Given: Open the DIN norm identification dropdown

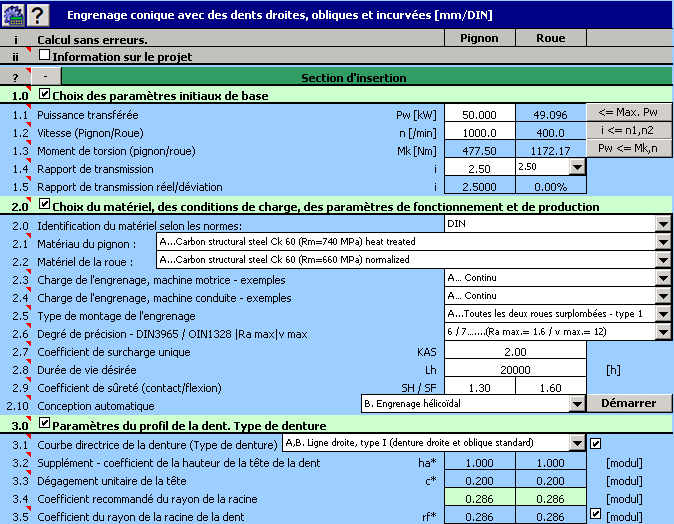Looking at the screenshot, I should tap(663, 224).
